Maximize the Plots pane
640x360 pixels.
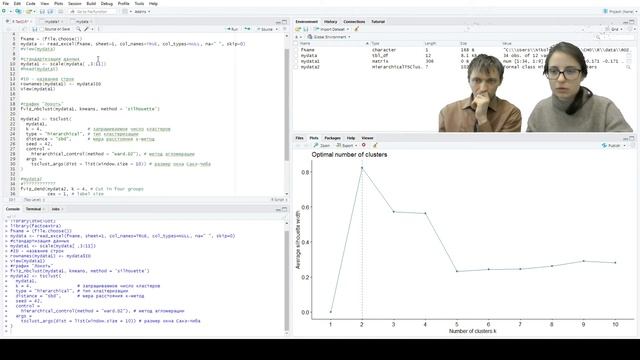click(x=631, y=138)
